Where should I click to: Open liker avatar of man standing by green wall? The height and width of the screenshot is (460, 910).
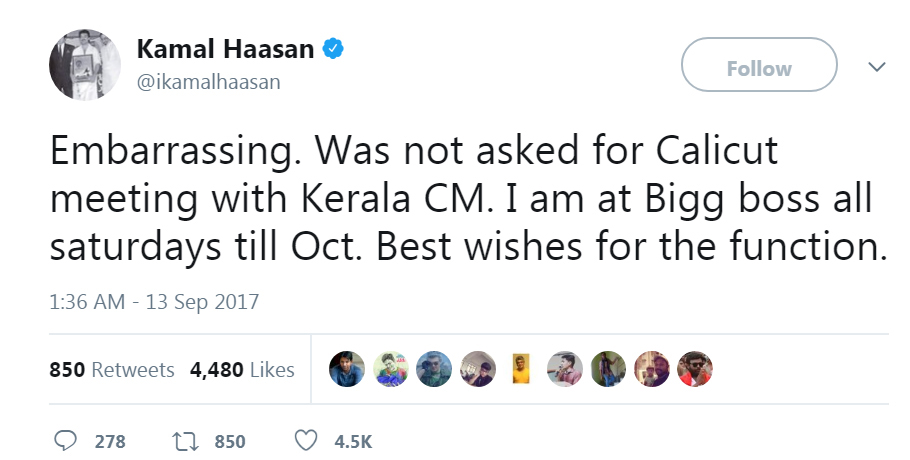pos(607,369)
